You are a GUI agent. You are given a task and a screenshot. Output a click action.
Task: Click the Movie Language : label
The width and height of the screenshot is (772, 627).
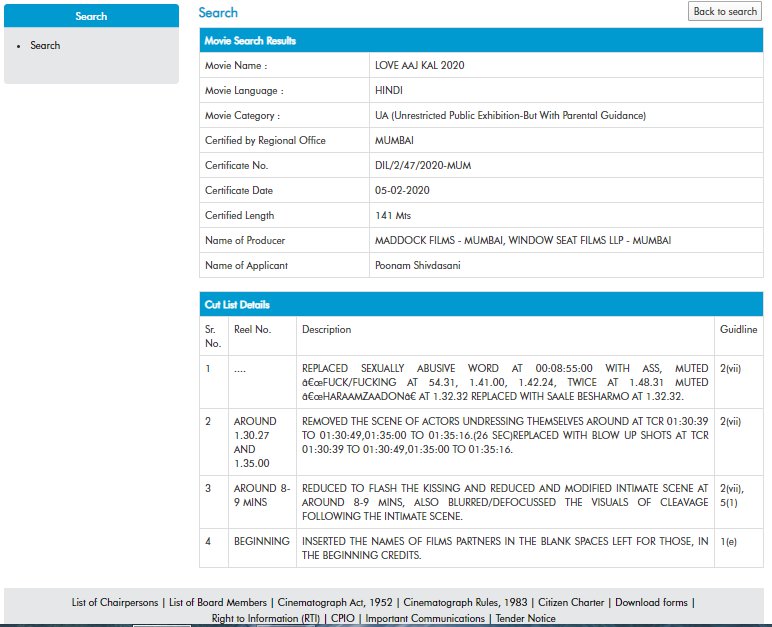[x=244, y=91]
